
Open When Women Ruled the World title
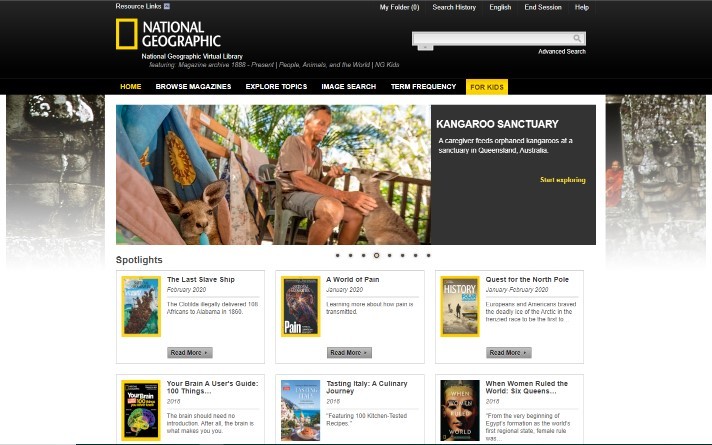click(527, 387)
